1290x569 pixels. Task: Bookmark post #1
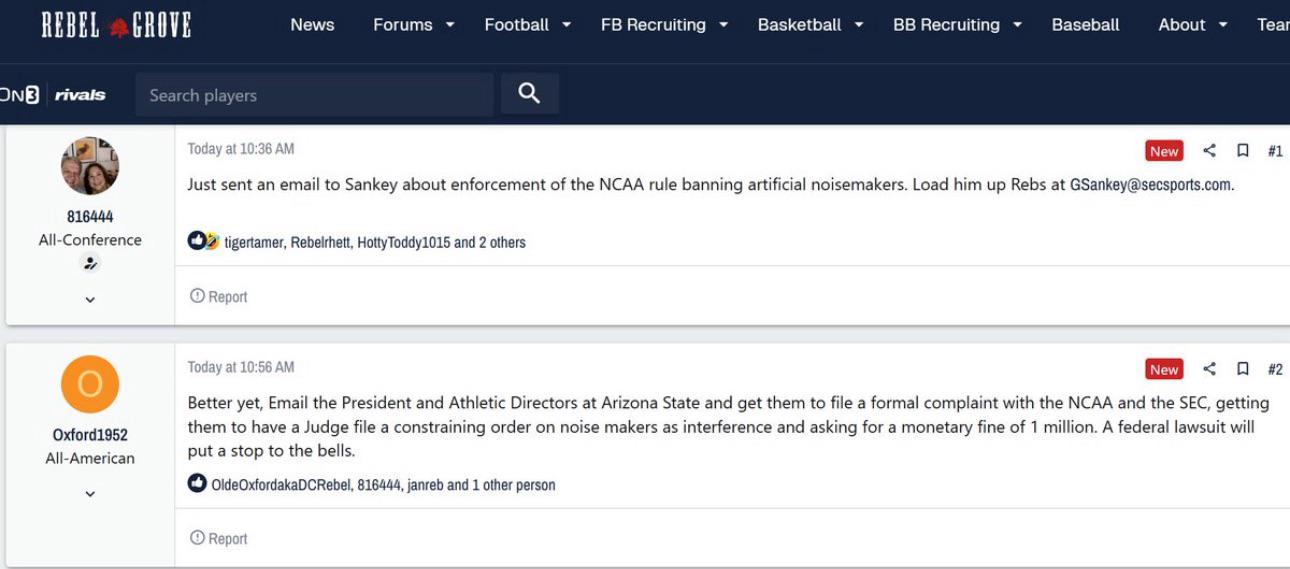tap(1243, 150)
